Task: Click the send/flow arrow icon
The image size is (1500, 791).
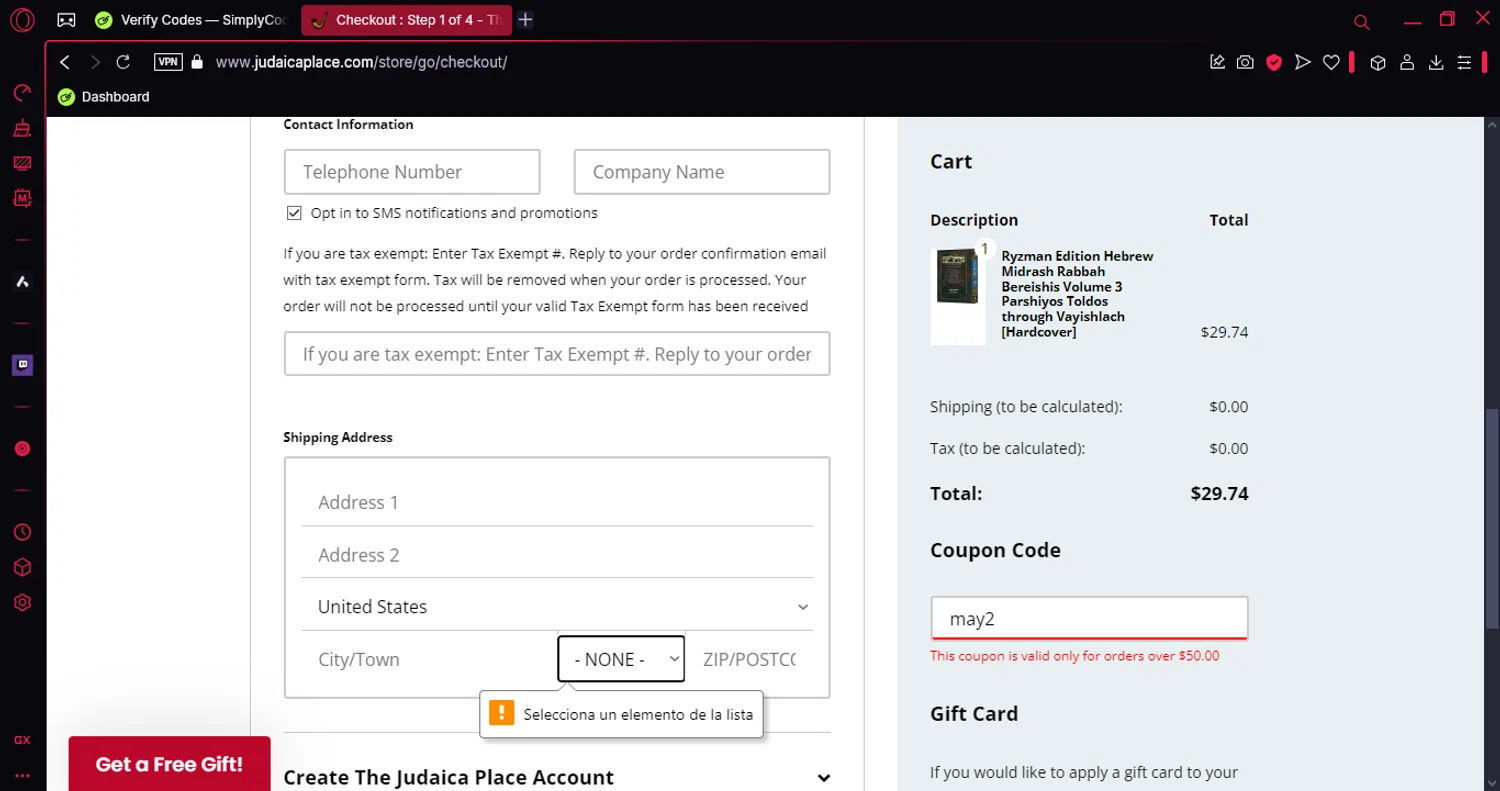Action: pos(1302,62)
